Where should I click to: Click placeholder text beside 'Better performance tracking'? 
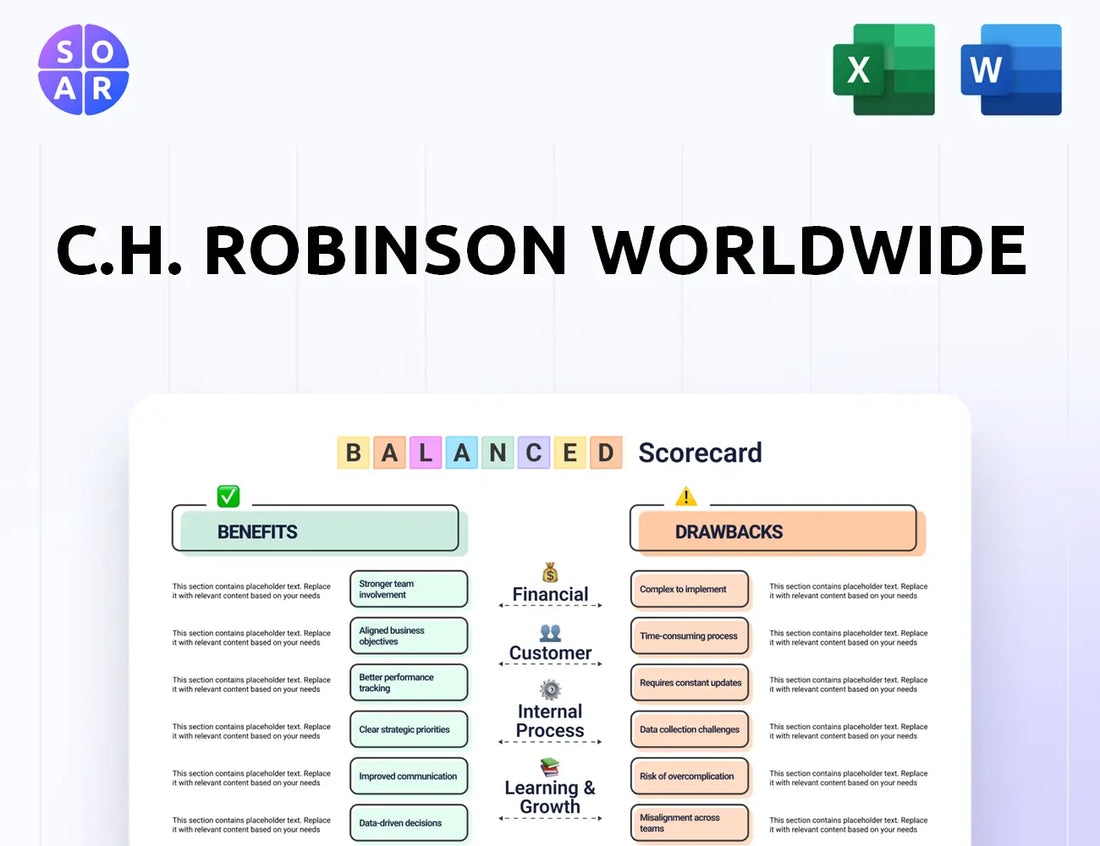pyautogui.click(x=251, y=684)
